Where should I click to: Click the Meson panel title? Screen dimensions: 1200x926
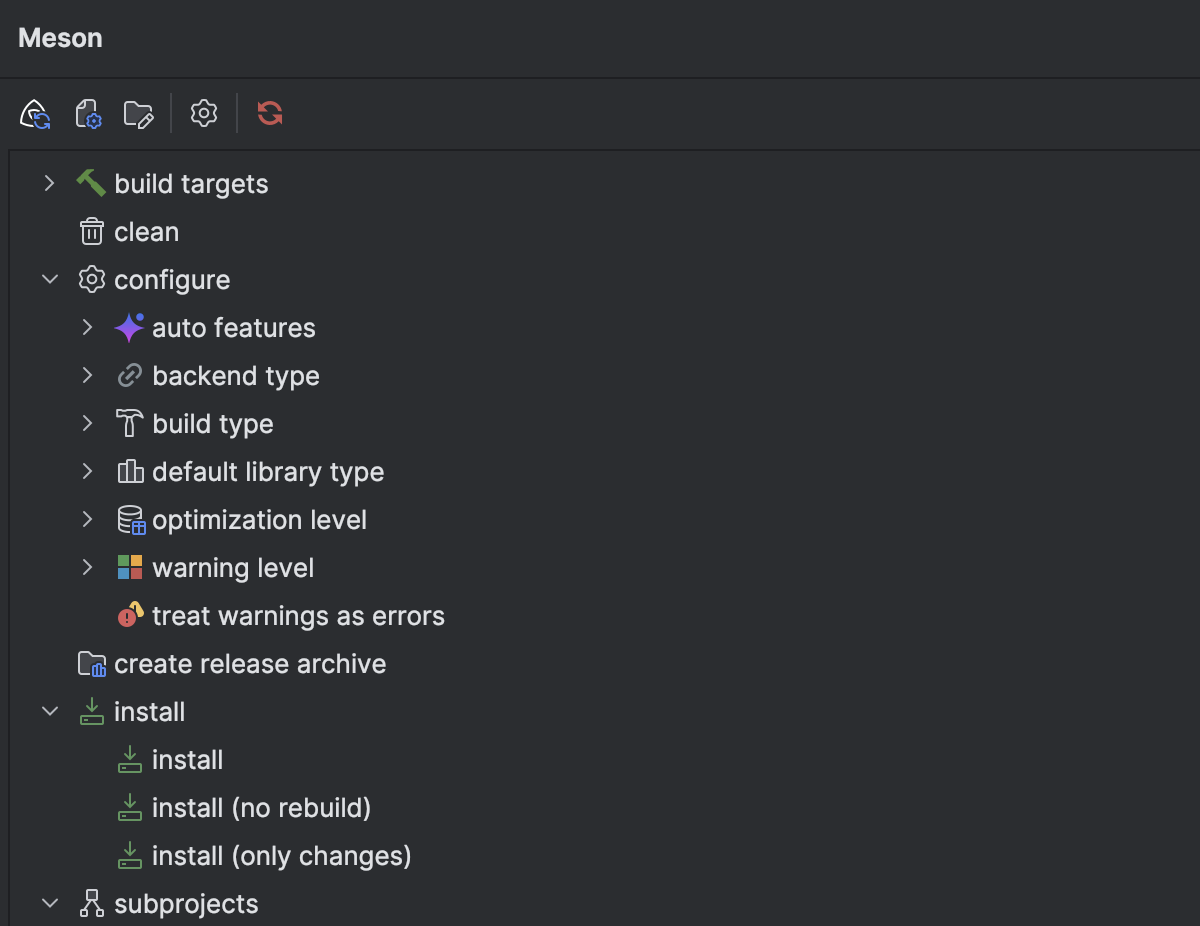[x=60, y=38]
